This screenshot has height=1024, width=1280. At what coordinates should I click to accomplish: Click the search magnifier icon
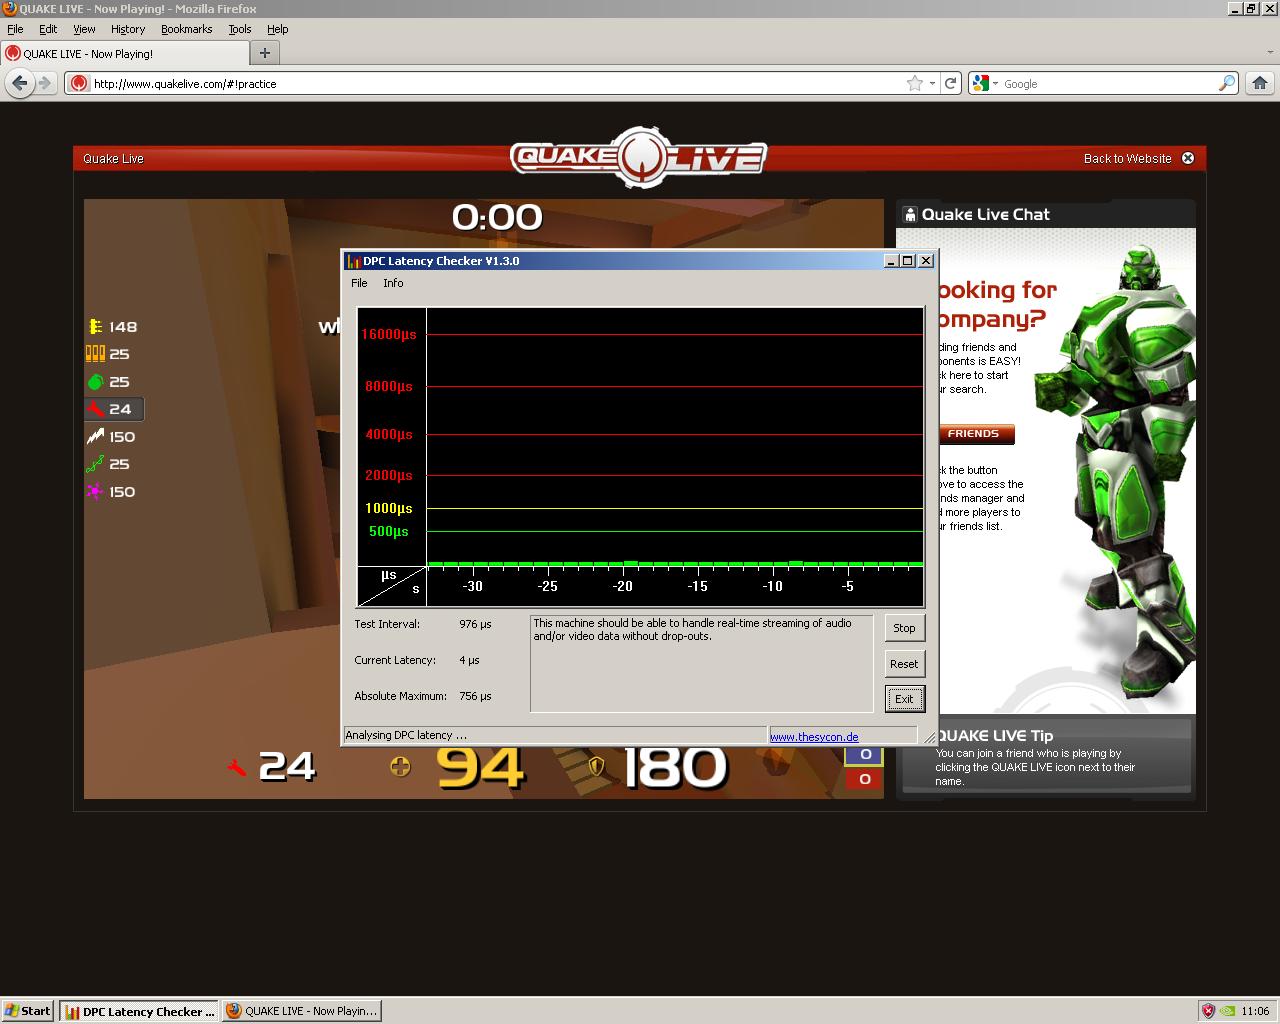1226,84
